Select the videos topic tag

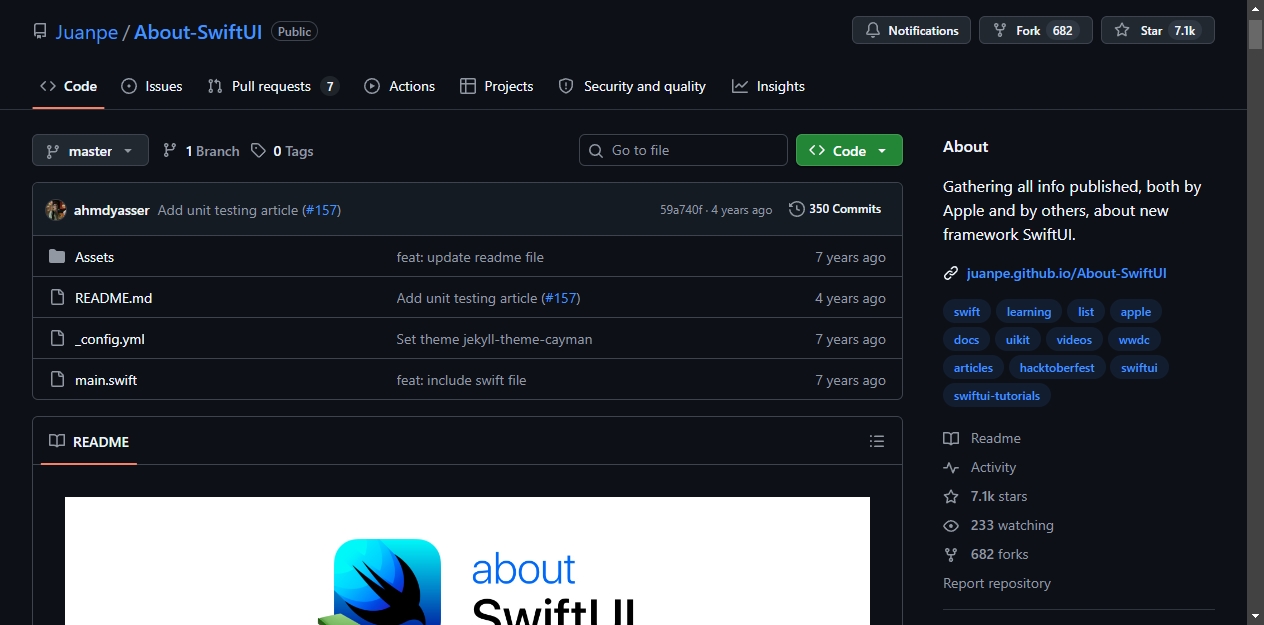click(1075, 340)
